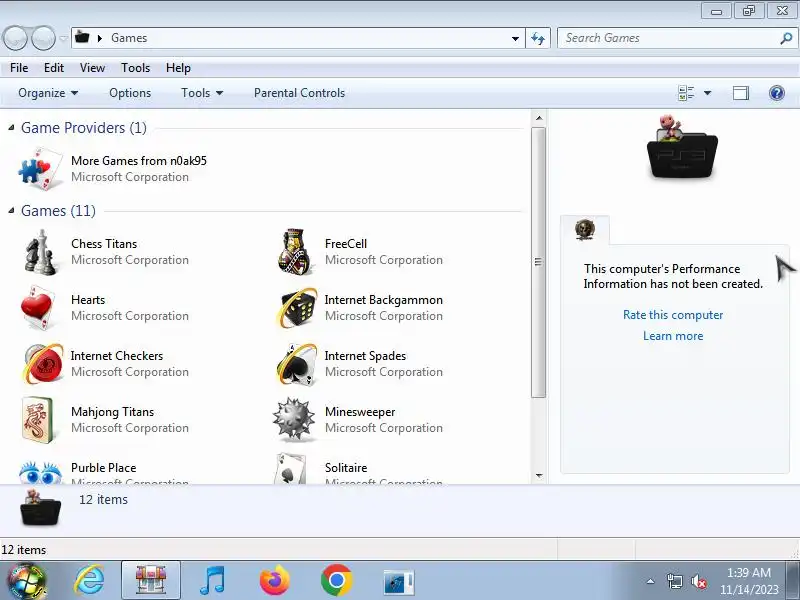Select the Mahjong Titans tile icon
800x600 pixels.
pos(38,420)
